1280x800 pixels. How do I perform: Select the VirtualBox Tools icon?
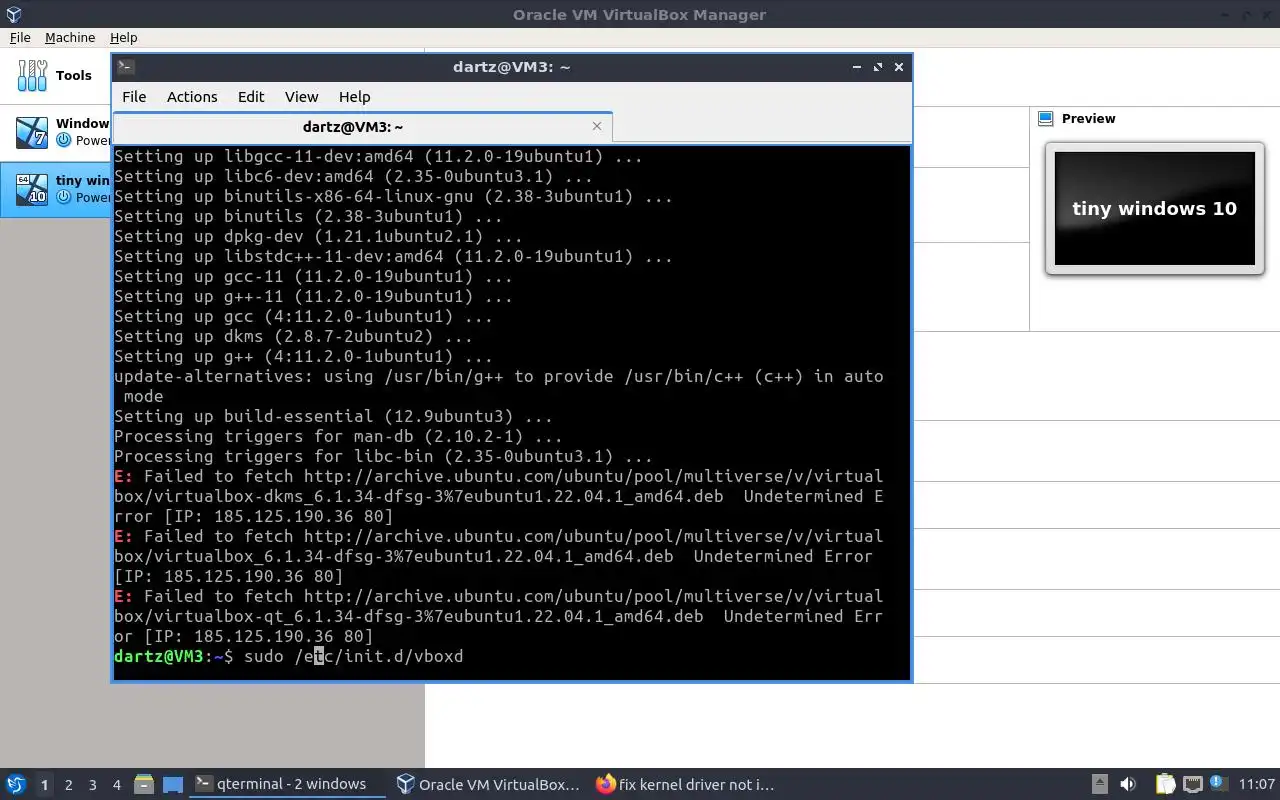(32, 75)
